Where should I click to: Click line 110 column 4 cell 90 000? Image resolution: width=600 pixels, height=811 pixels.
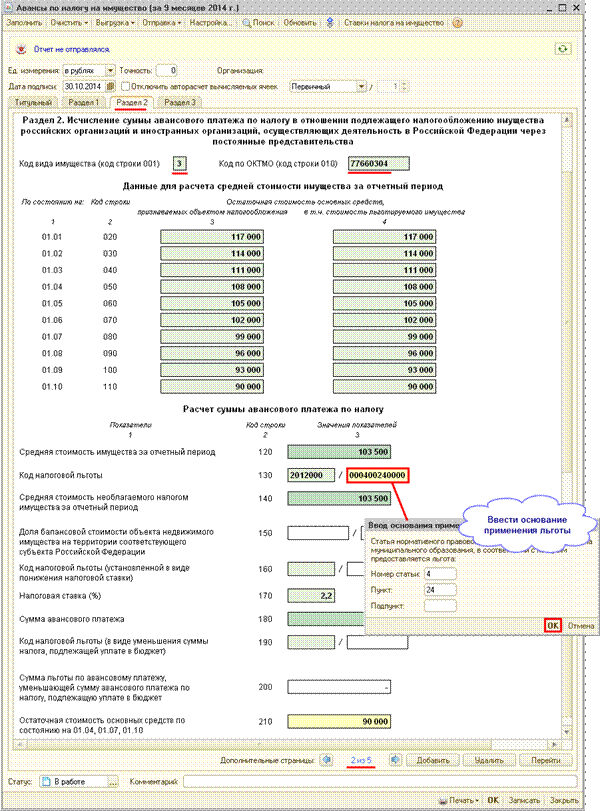click(384, 386)
